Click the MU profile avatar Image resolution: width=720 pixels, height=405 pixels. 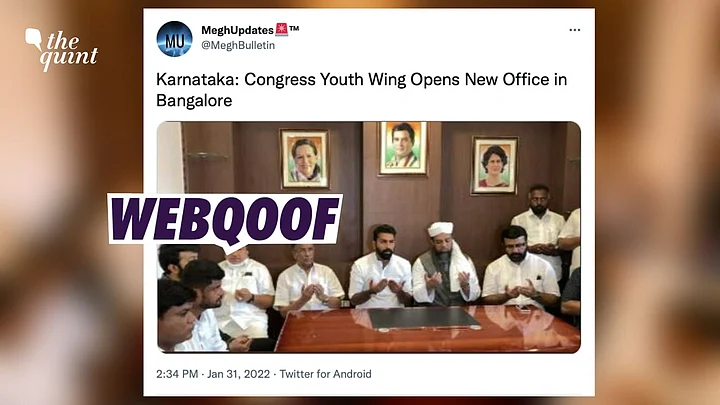point(174,39)
